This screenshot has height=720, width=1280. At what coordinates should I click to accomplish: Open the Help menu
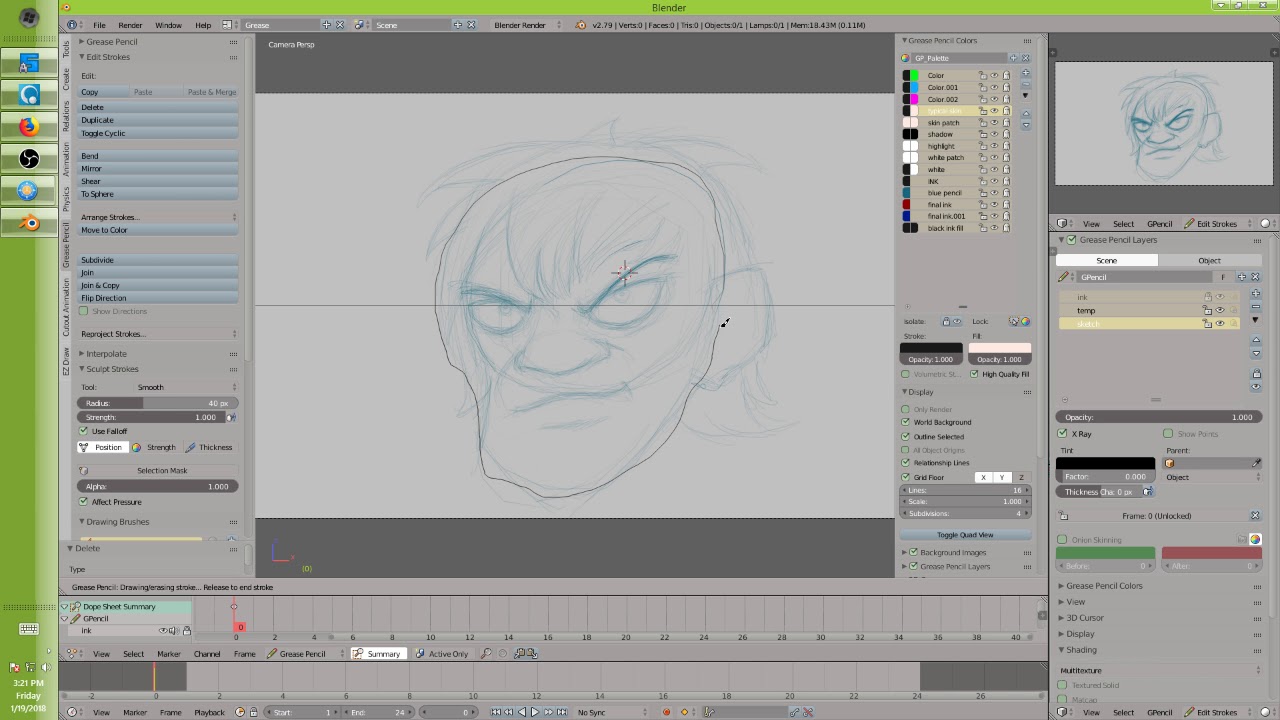(x=203, y=25)
